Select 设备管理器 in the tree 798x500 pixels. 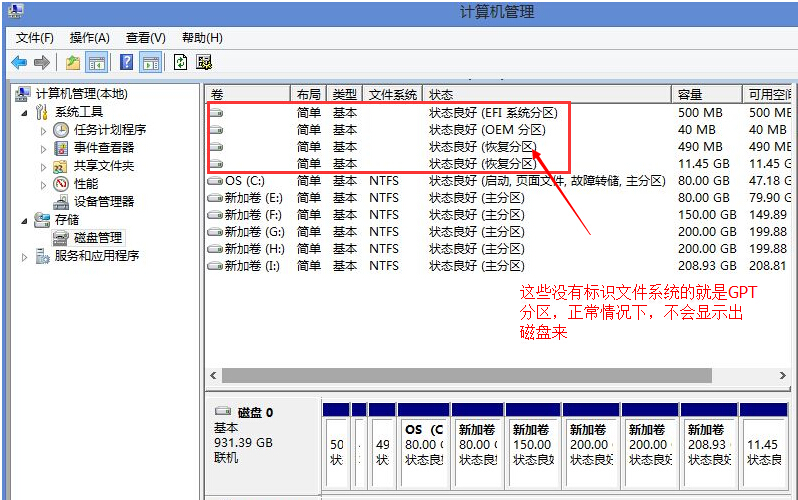pyautogui.click(x=104, y=201)
